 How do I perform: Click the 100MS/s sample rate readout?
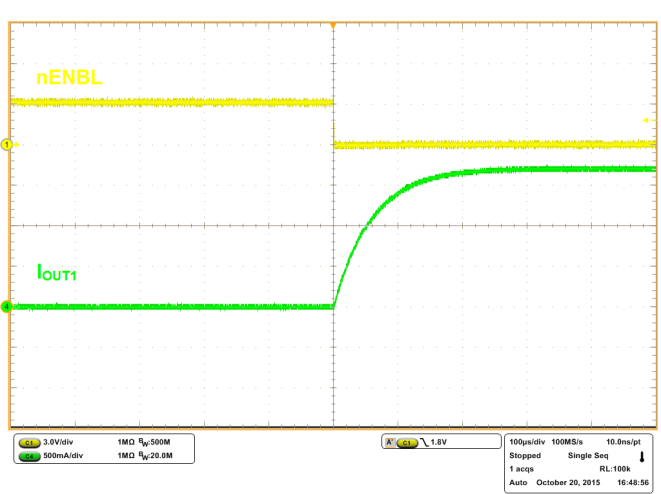point(577,441)
